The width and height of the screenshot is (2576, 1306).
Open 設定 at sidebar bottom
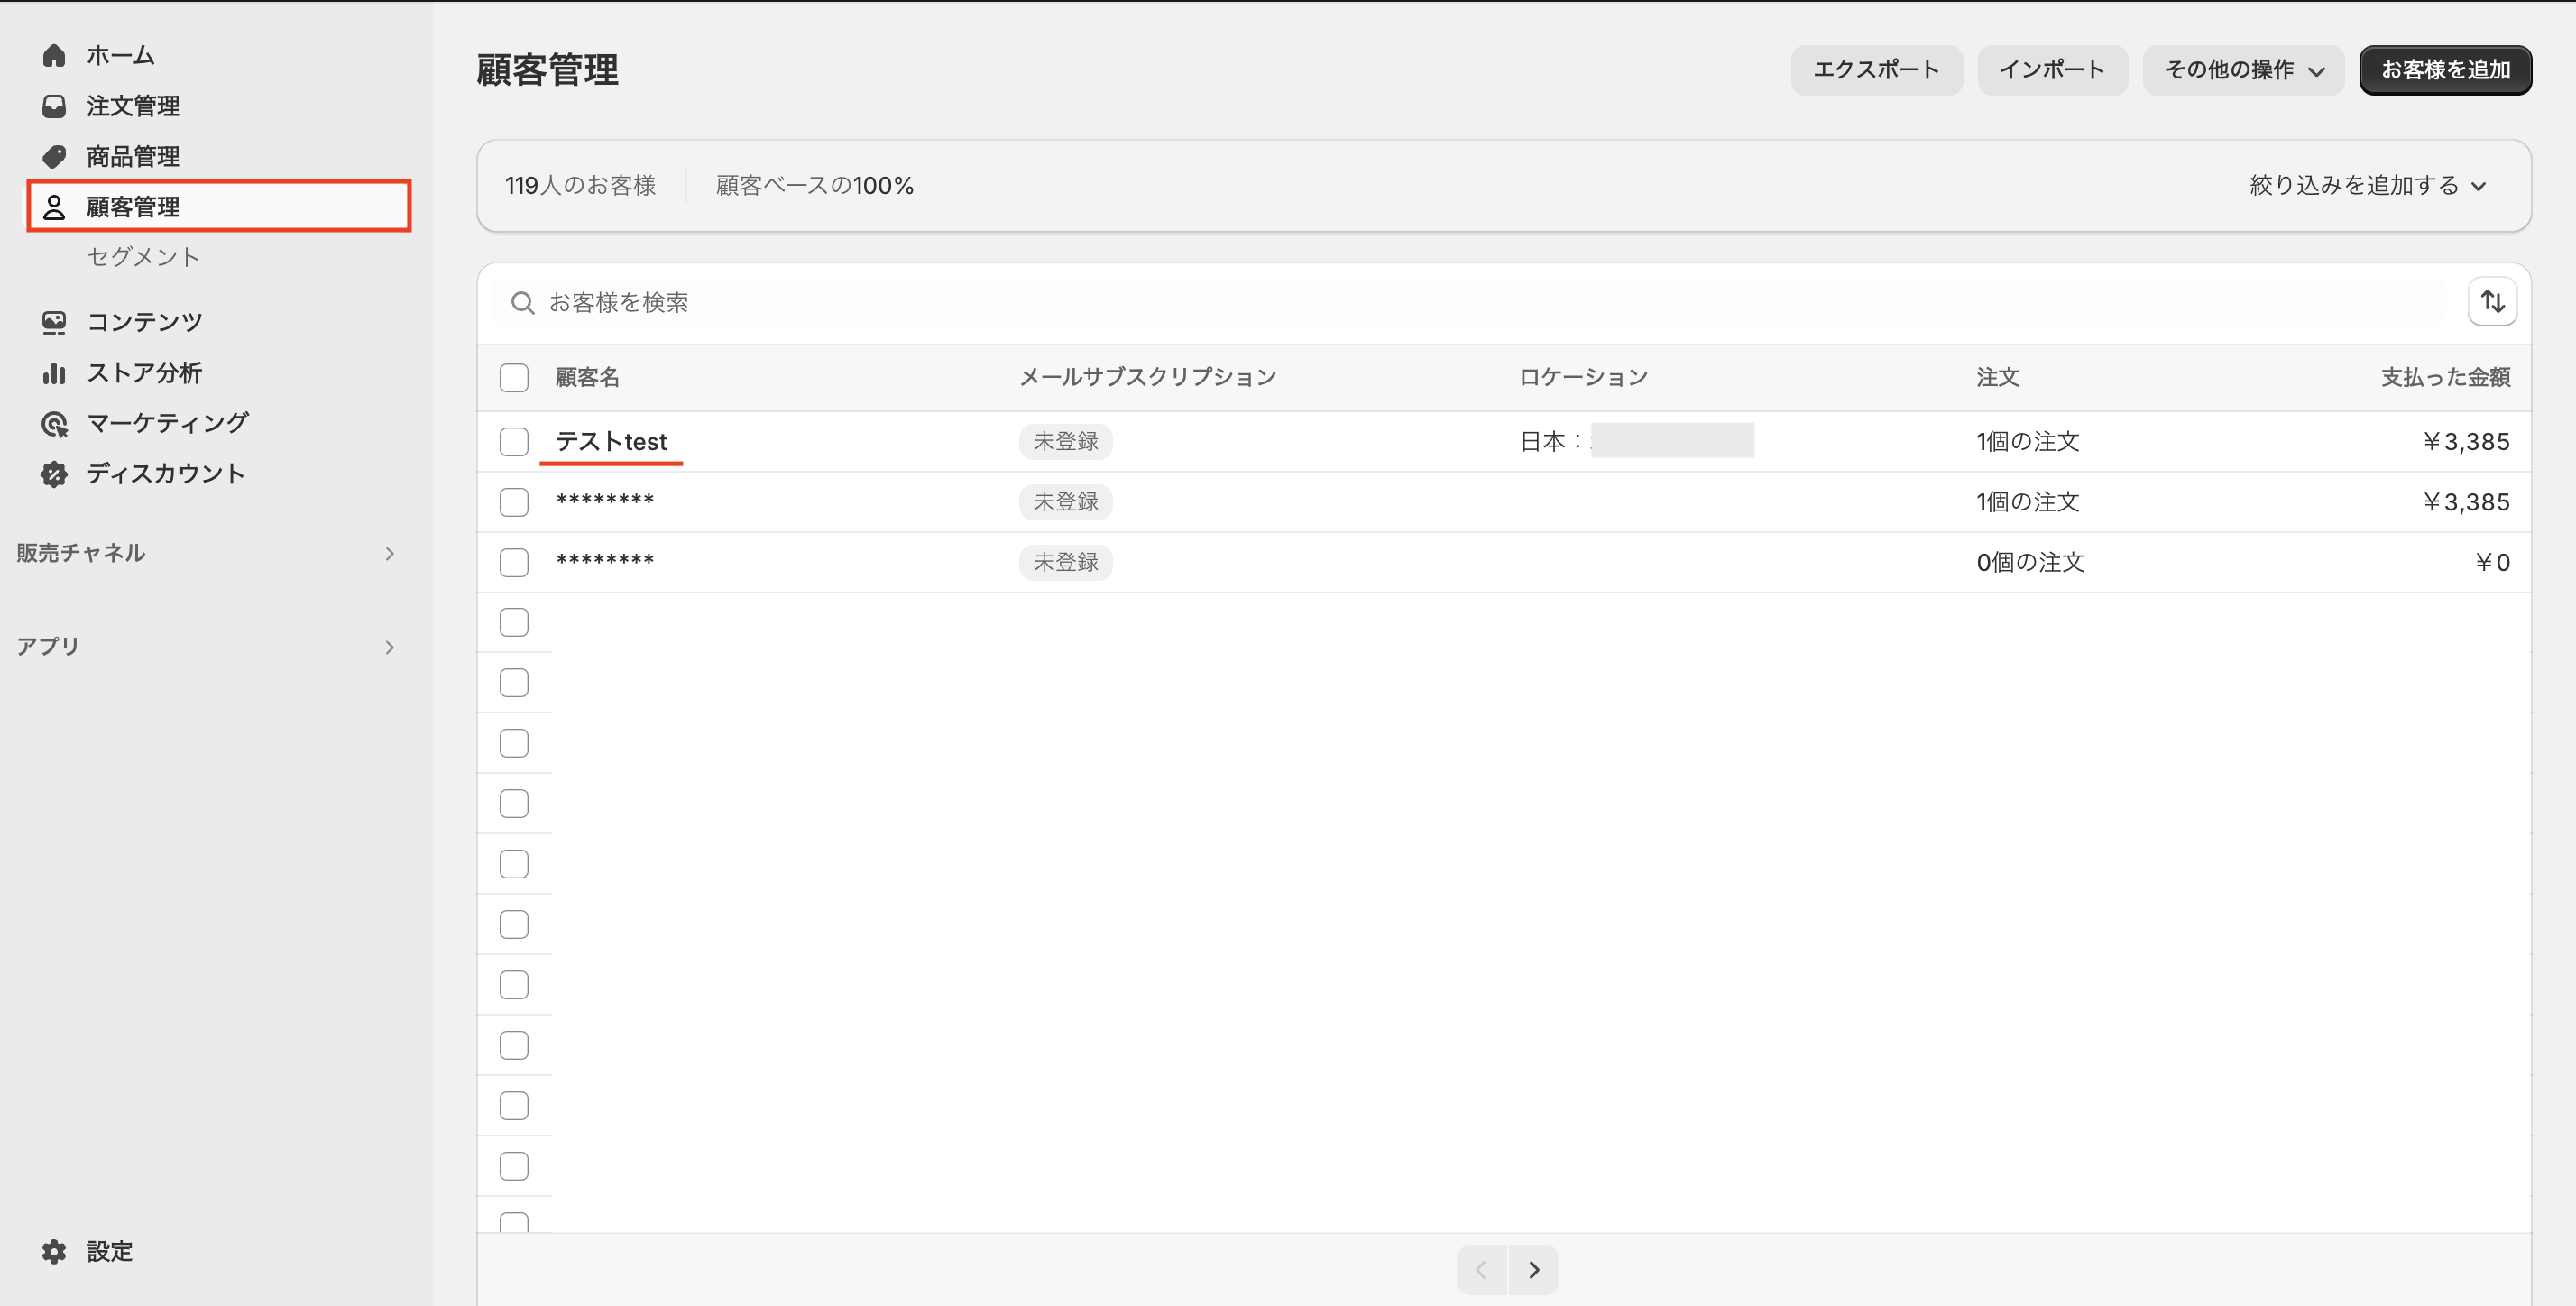point(110,1251)
